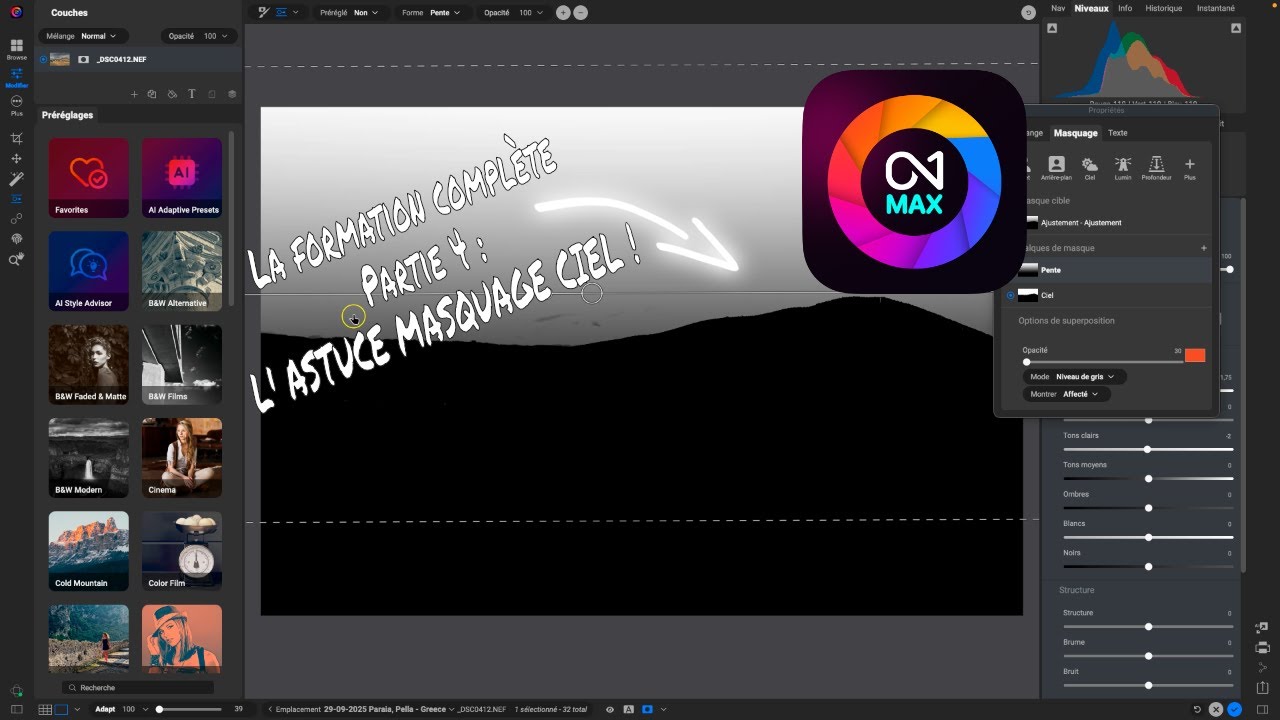Click the Ciel sky mask icon

pyautogui.click(x=1090, y=168)
